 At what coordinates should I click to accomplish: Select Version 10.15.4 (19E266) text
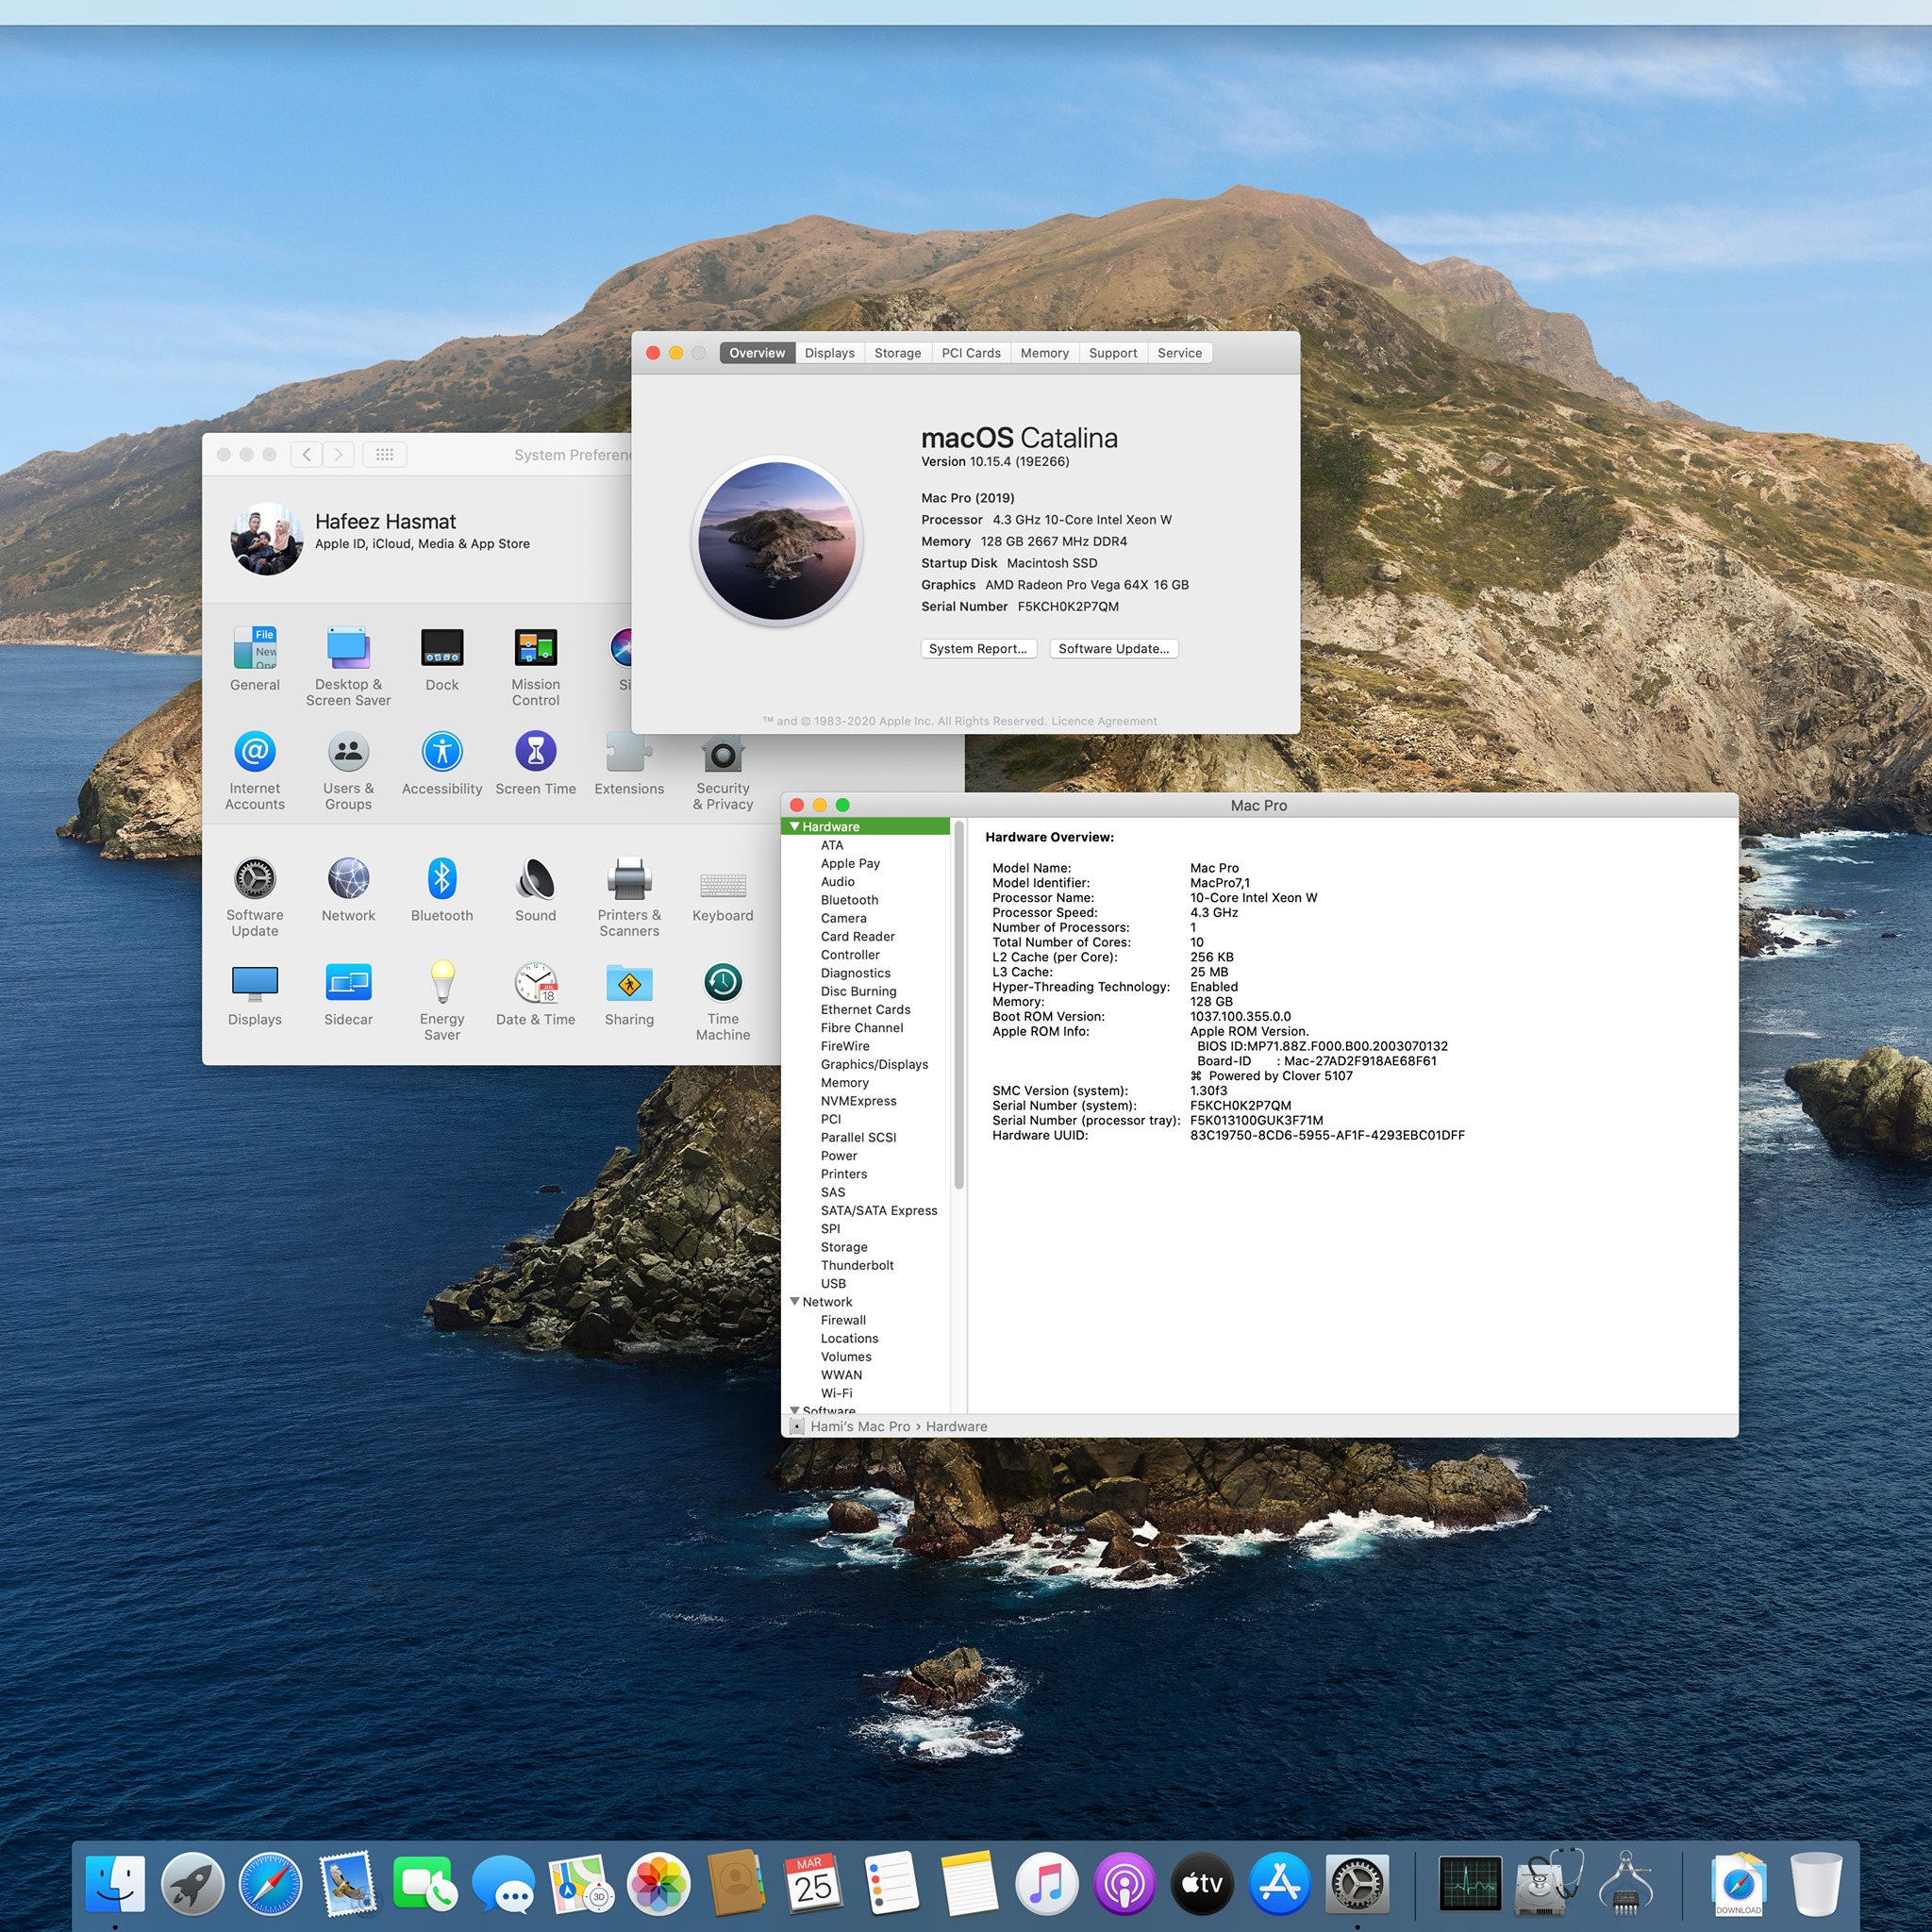point(995,462)
